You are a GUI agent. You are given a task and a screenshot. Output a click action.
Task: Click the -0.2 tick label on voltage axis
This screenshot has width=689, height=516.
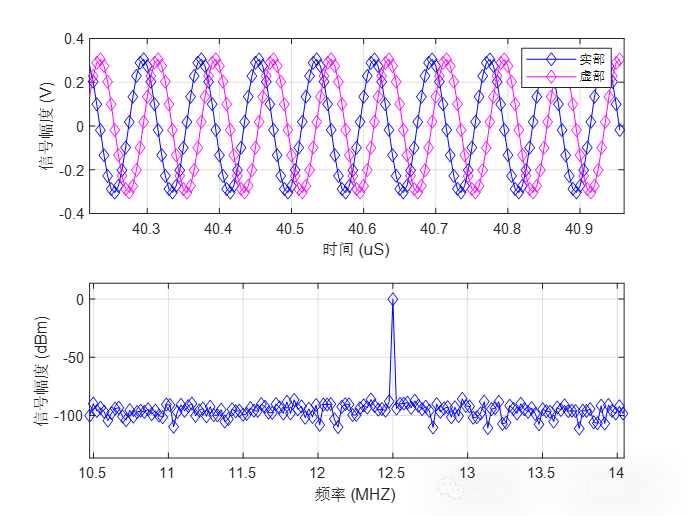click(71, 170)
